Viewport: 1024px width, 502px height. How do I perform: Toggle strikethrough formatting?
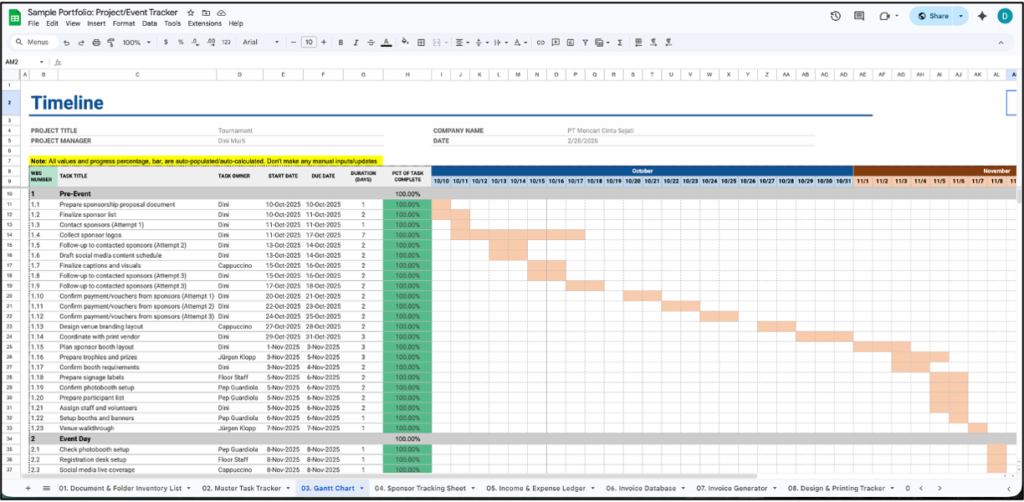(x=371, y=42)
